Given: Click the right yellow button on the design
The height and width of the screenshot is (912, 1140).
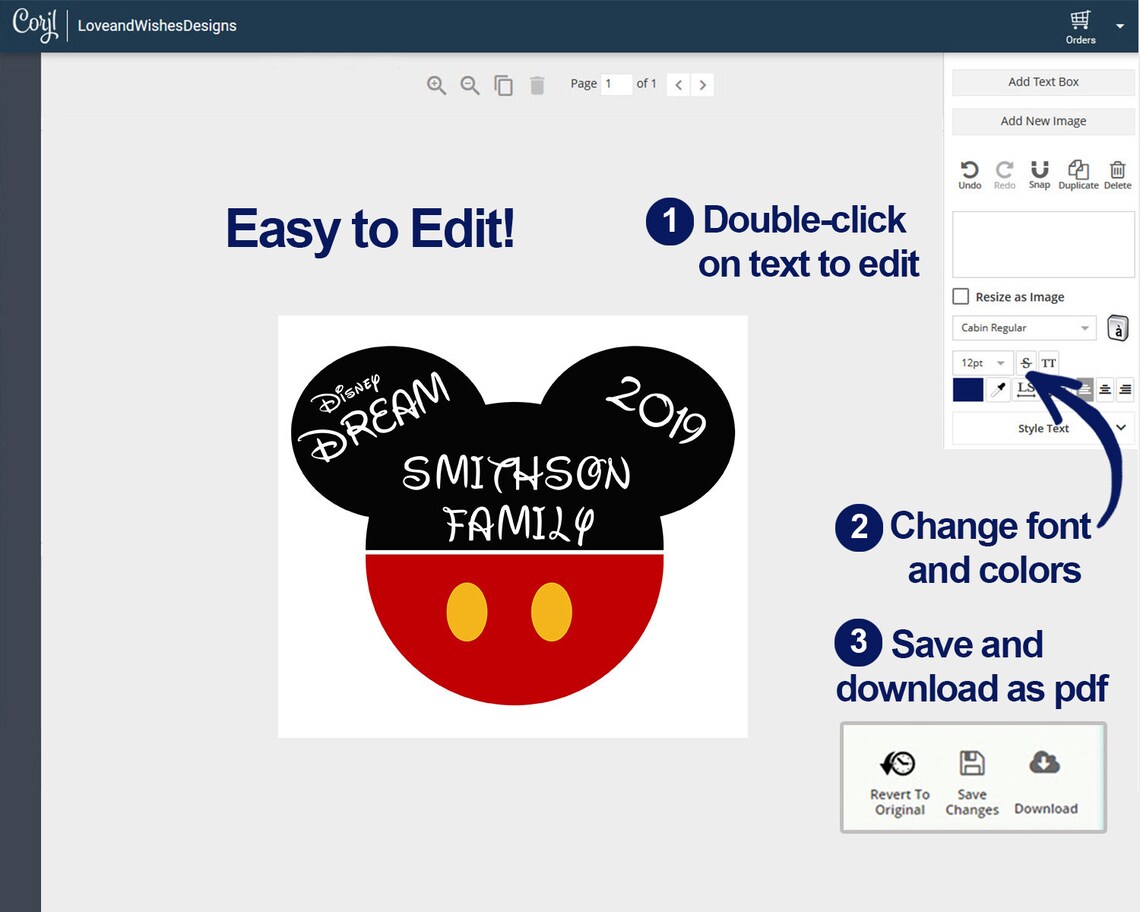Looking at the screenshot, I should (x=551, y=612).
